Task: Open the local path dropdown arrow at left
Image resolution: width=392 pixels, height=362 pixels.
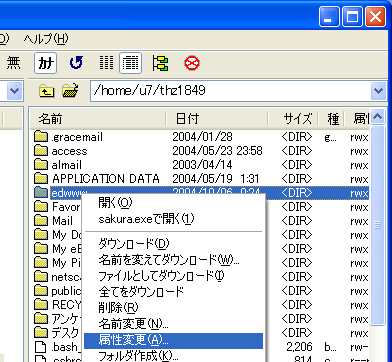Action: click(x=14, y=90)
